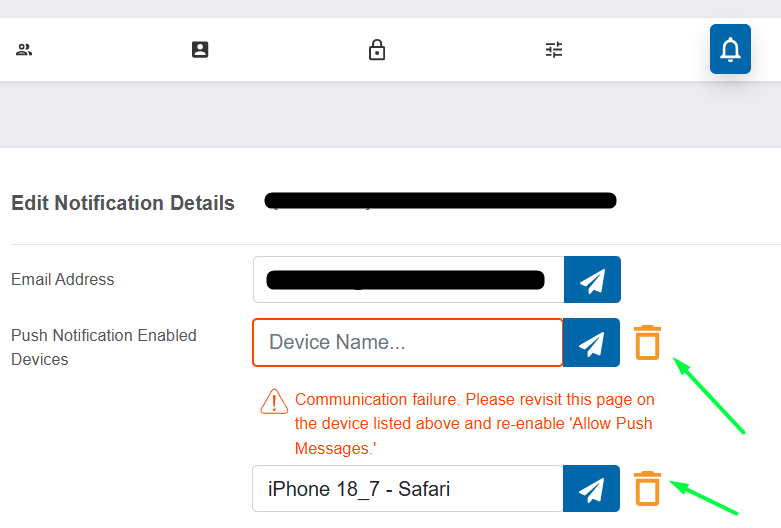Click the gray banner below the tab bar
The height and width of the screenshot is (528, 781).
pyautogui.click(x=390, y=115)
